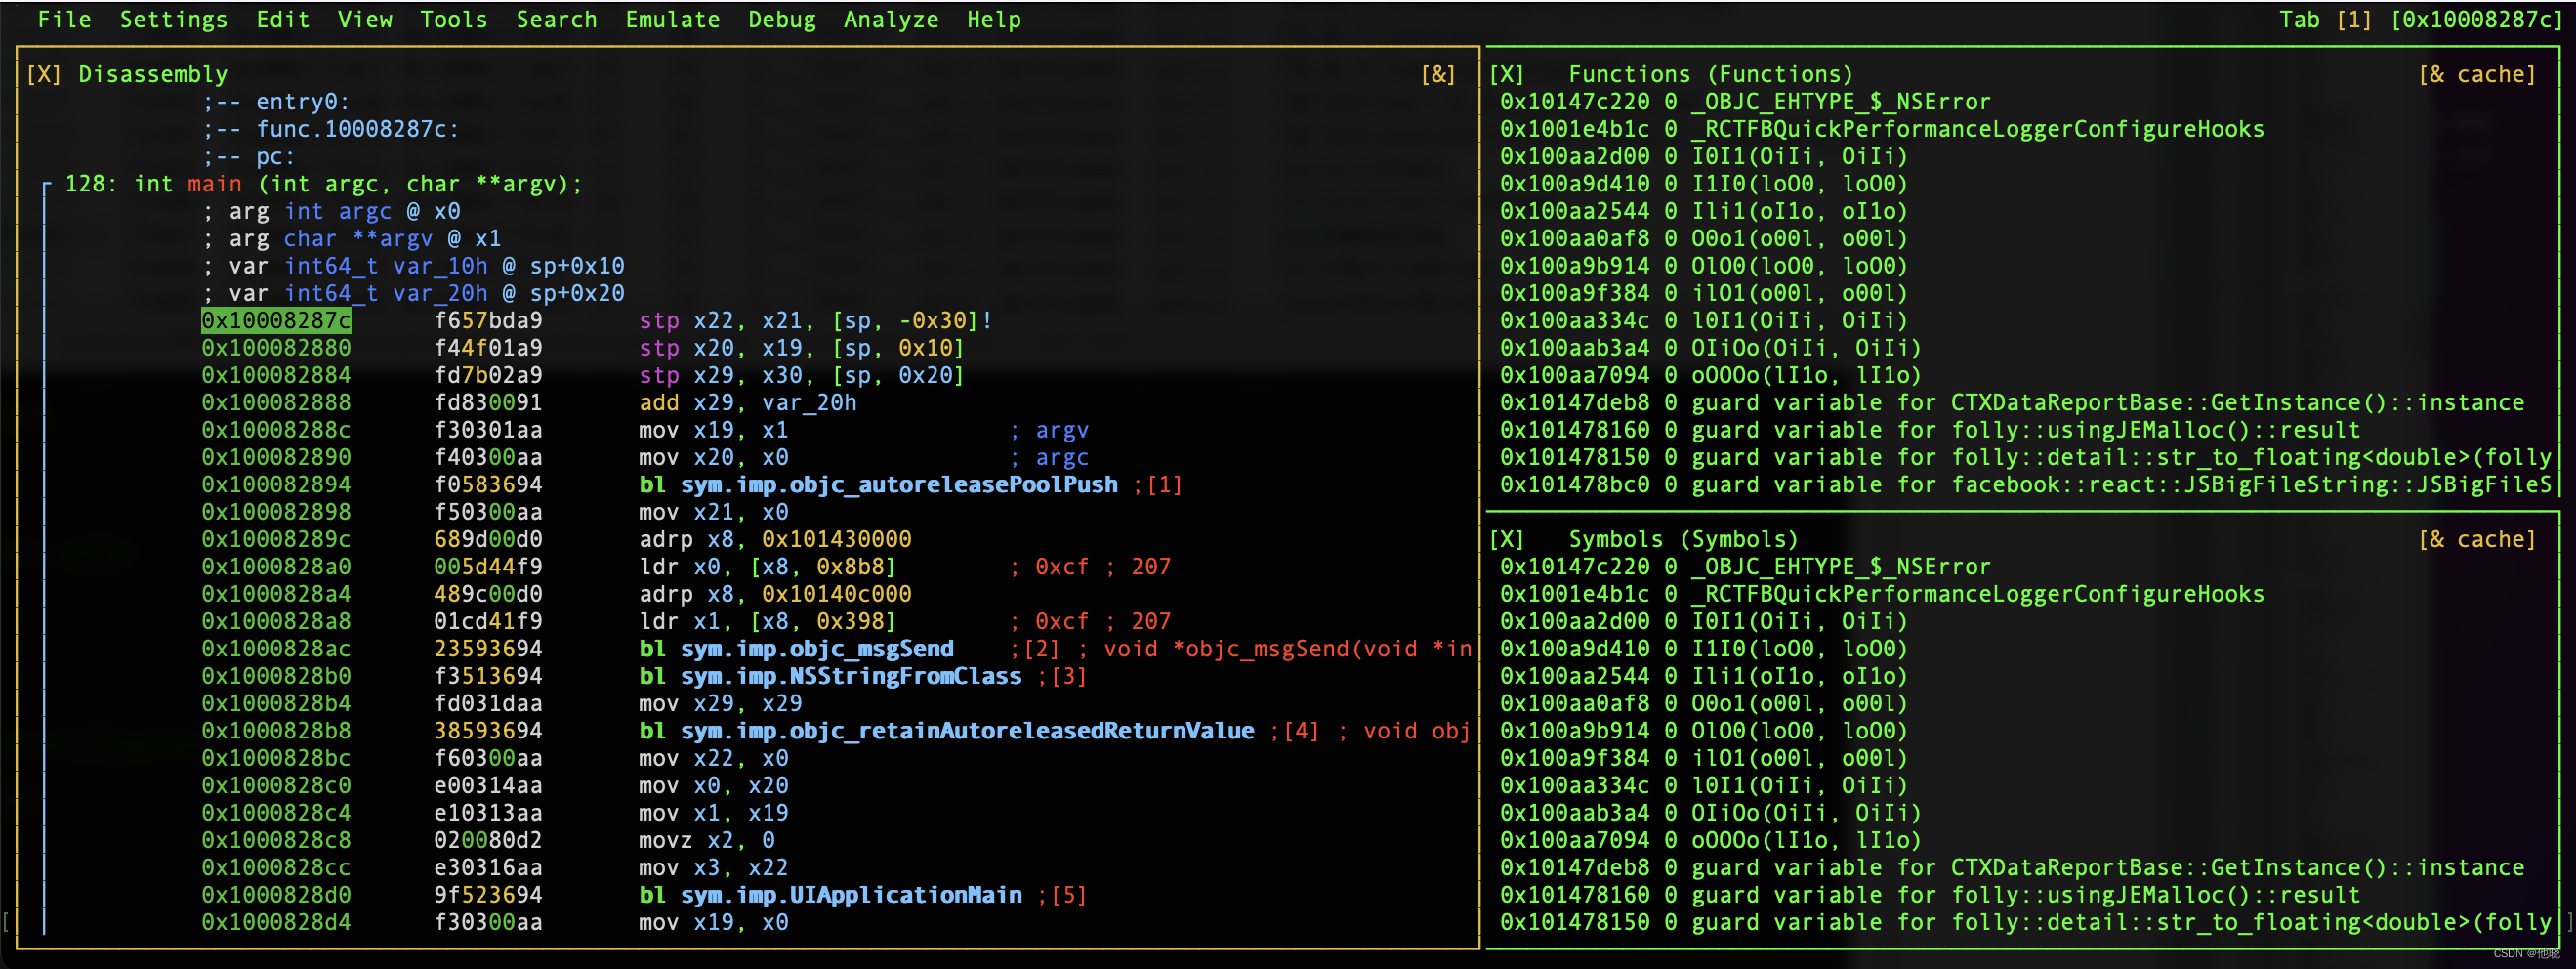Click Symbols str_to_floating guard variable entry
The width and height of the screenshot is (2576, 969).
[x=2026, y=922]
